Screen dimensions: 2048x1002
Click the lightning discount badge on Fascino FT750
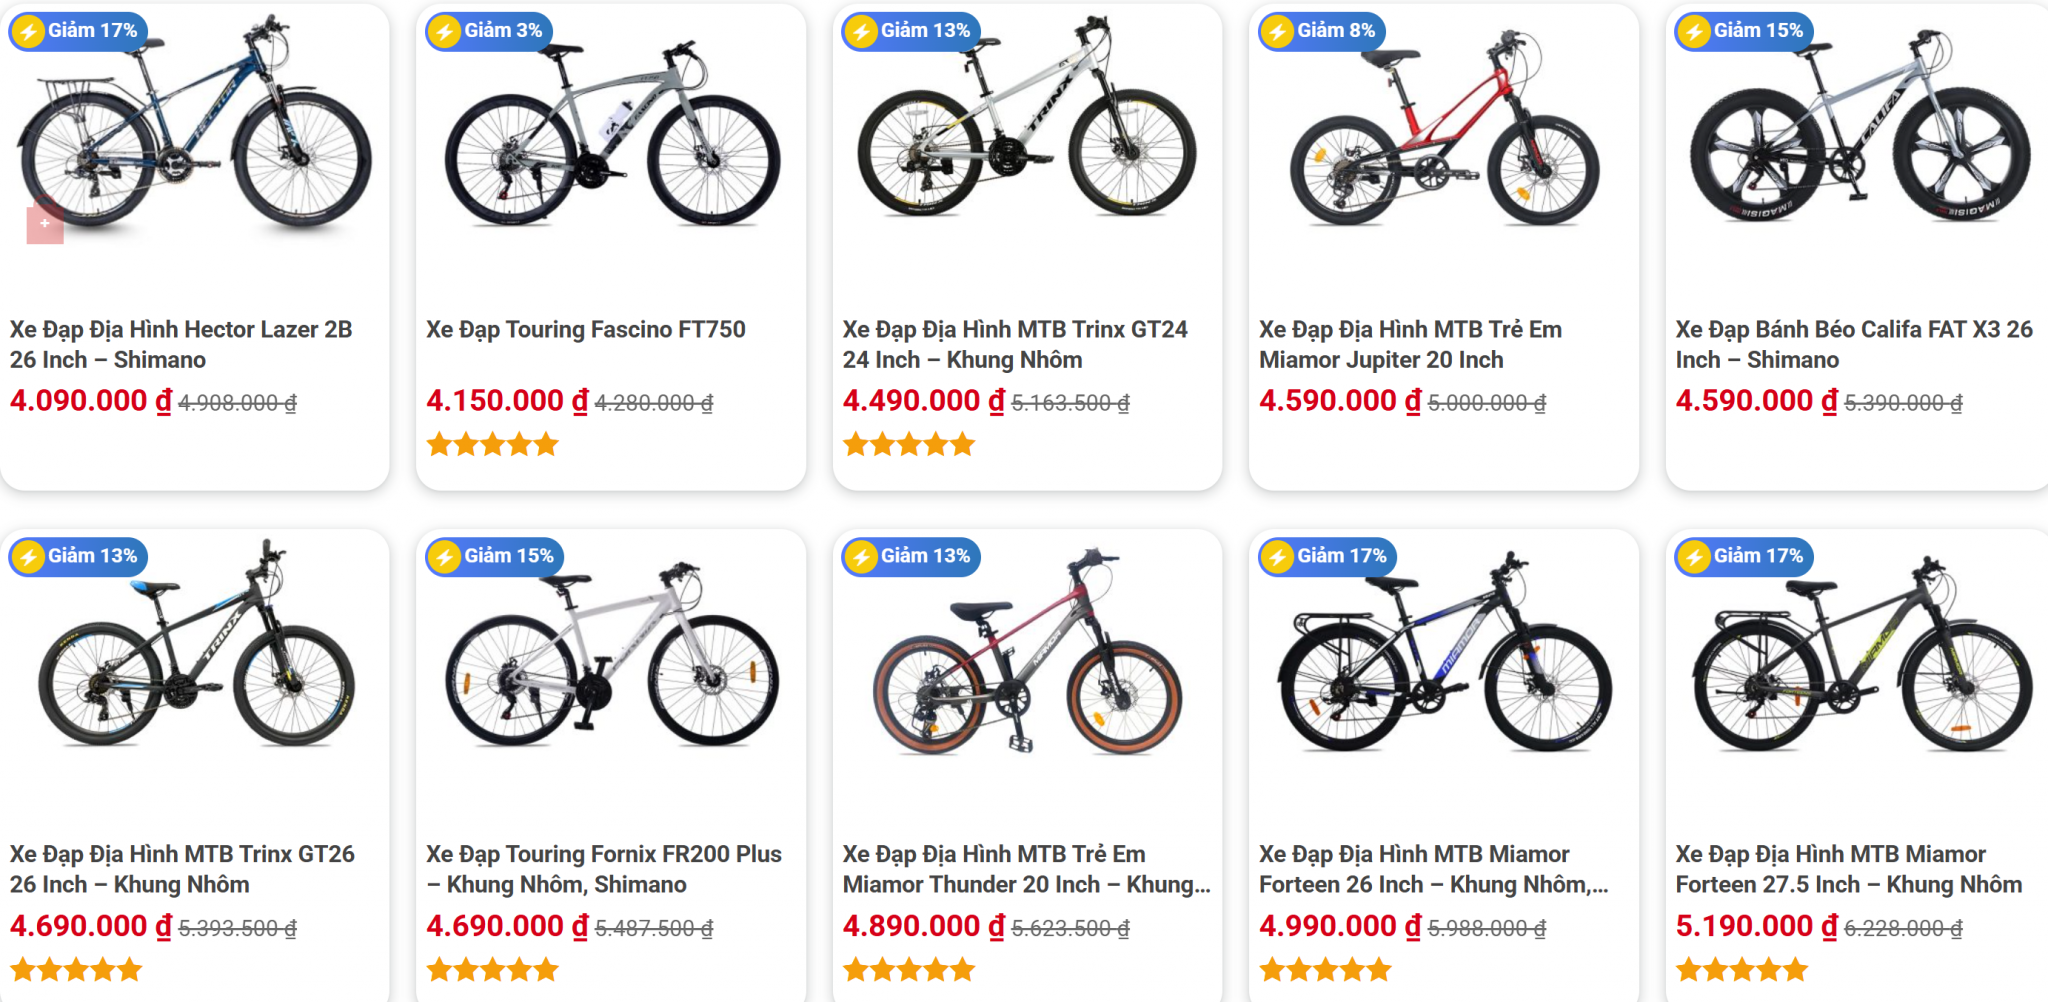(489, 31)
